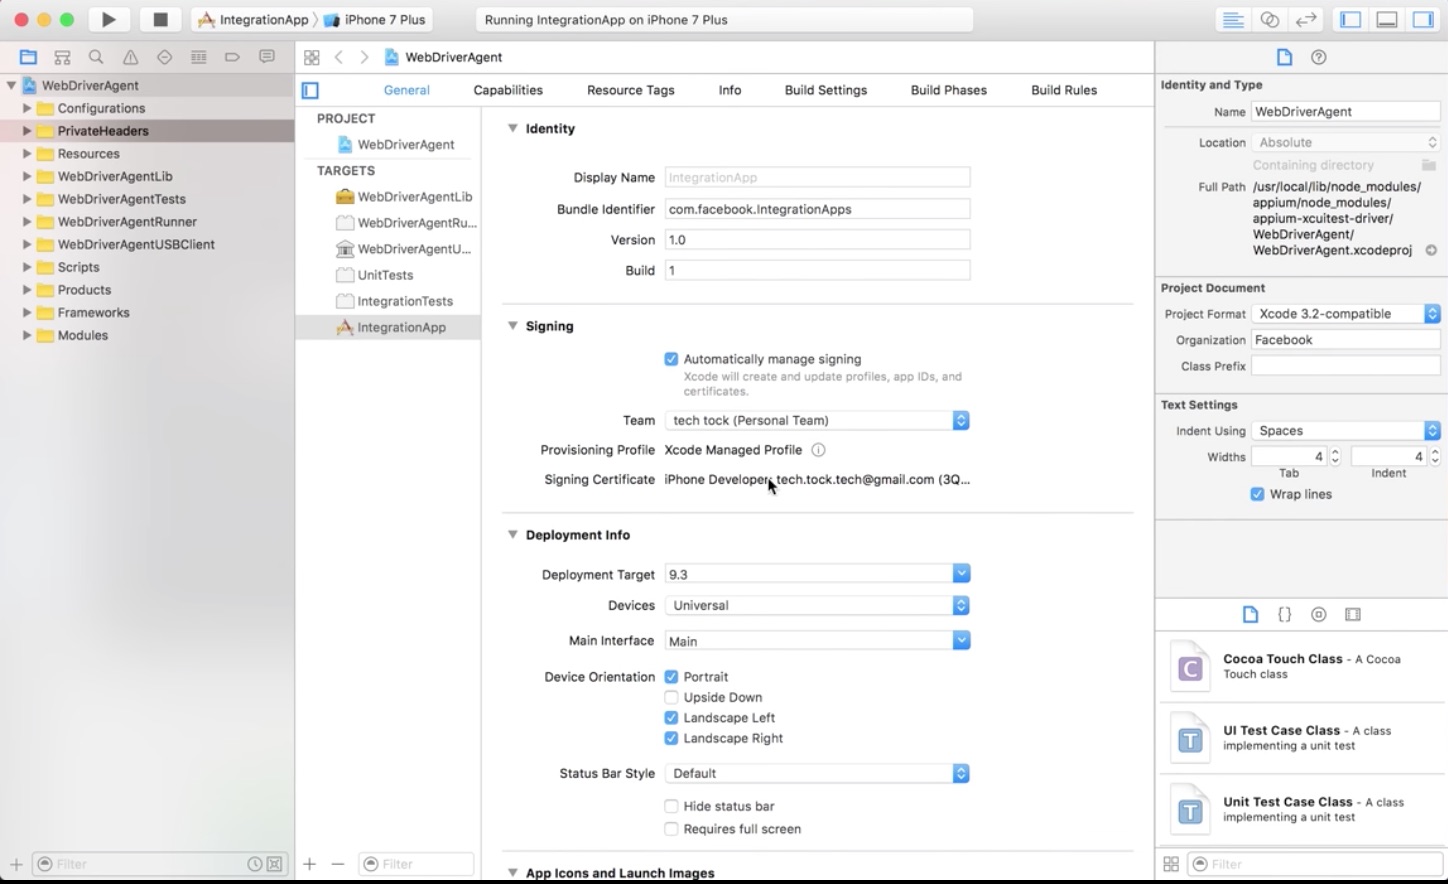1448x884 pixels.
Task: Show the Media library
Action: tap(1353, 614)
